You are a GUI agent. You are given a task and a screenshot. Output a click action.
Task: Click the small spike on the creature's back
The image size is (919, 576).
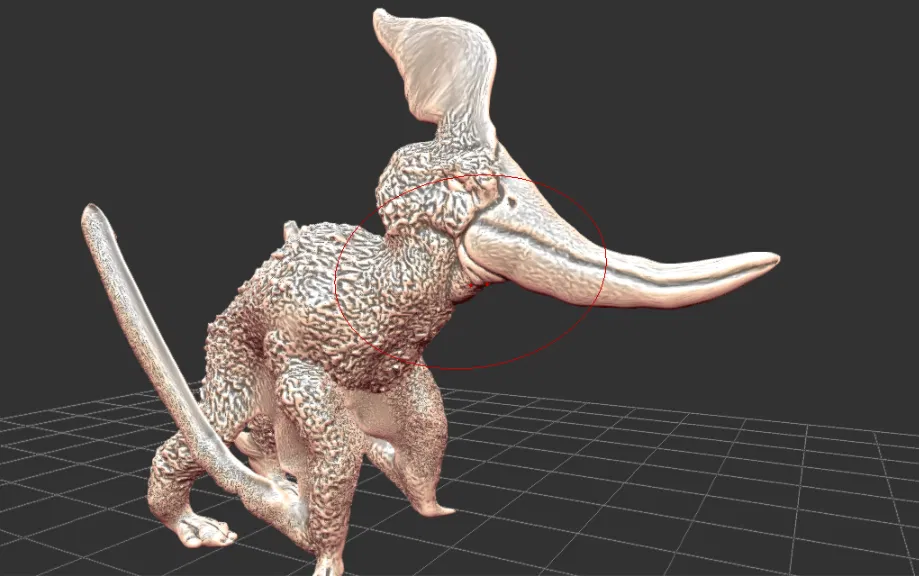coord(290,229)
